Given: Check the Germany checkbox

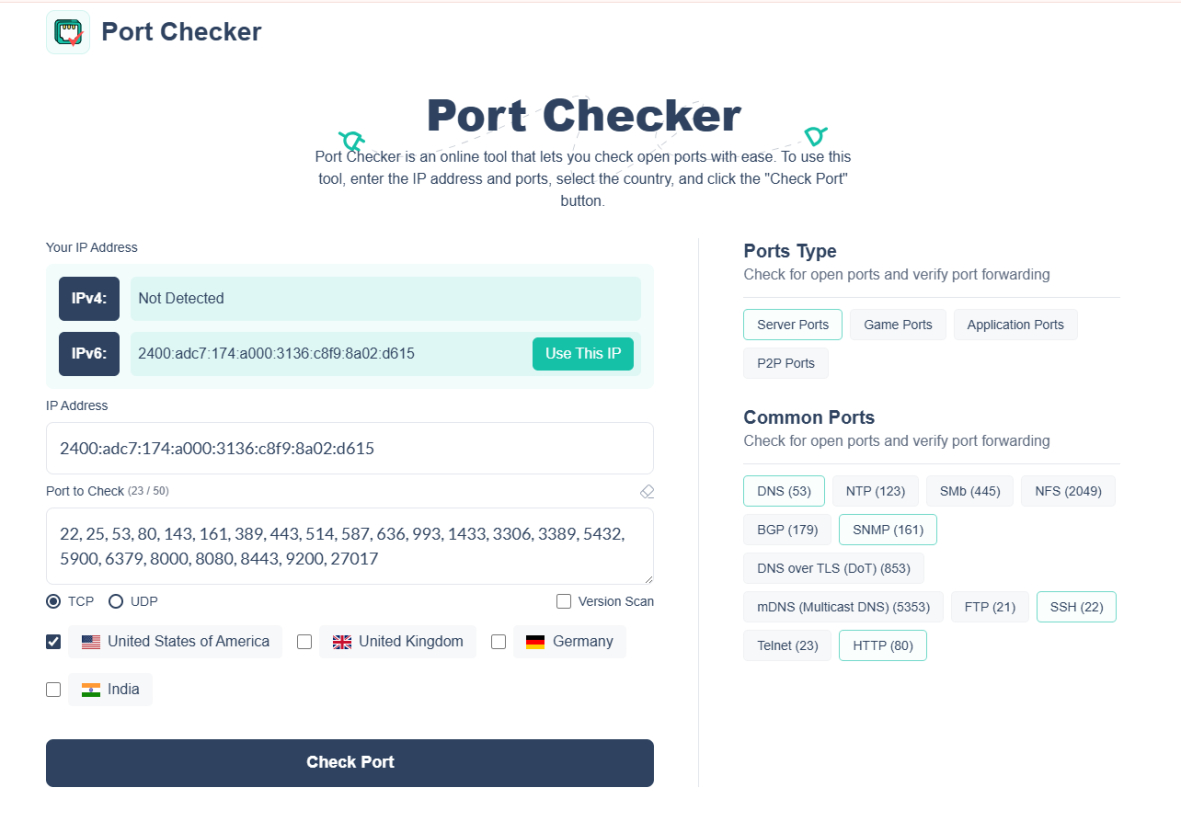Looking at the screenshot, I should click(499, 642).
